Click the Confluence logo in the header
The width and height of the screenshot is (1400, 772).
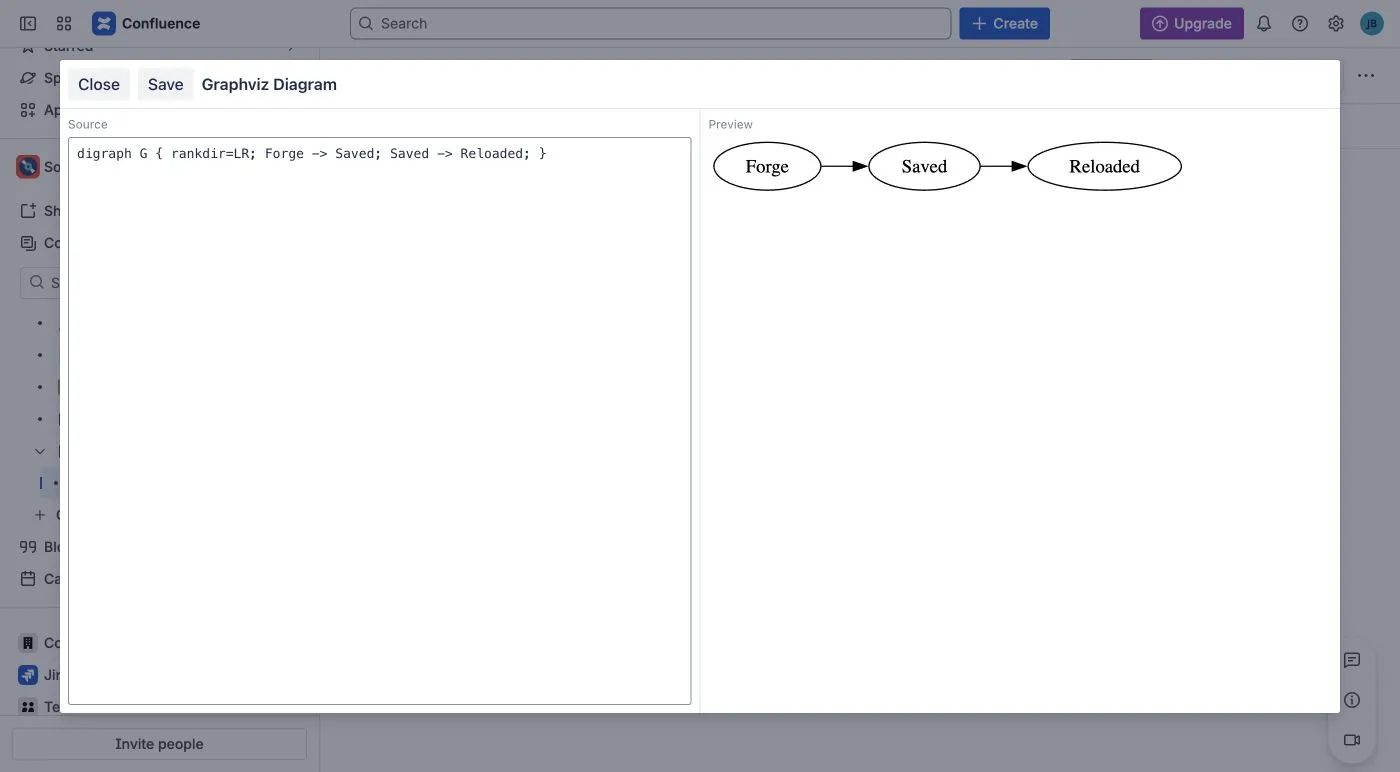tap(146, 23)
